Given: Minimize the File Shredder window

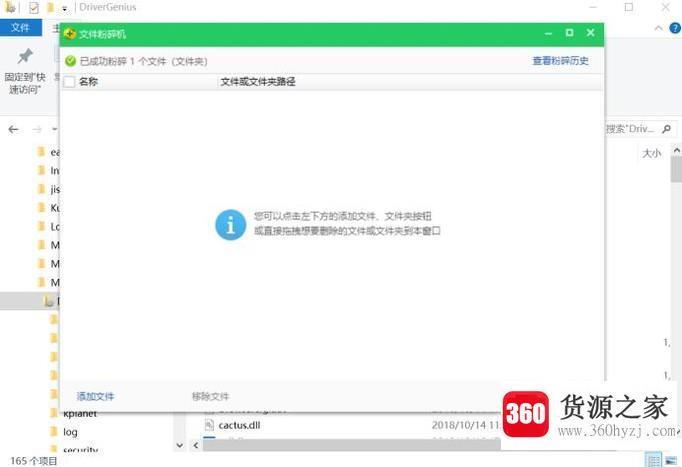Looking at the screenshot, I should tap(548, 33).
